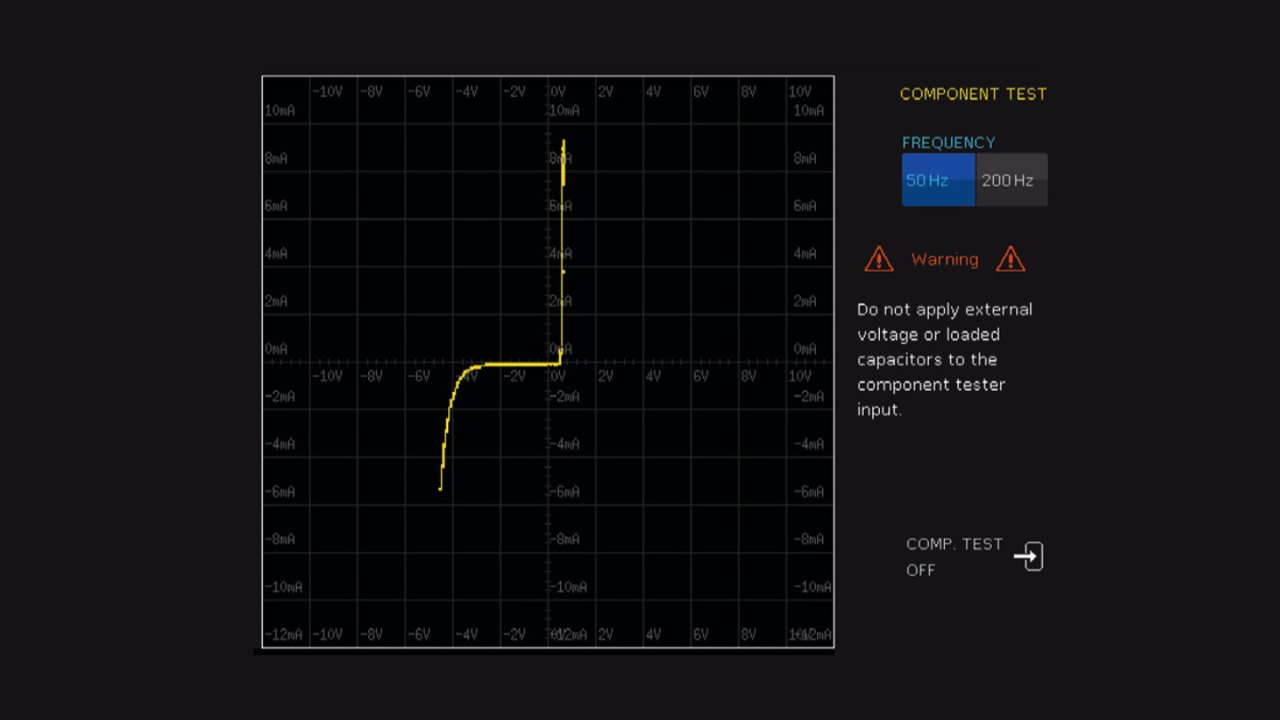The height and width of the screenshot is (720, 1280).
Task: Click the -8mA label on right edge
Action: tap(809, 539)
